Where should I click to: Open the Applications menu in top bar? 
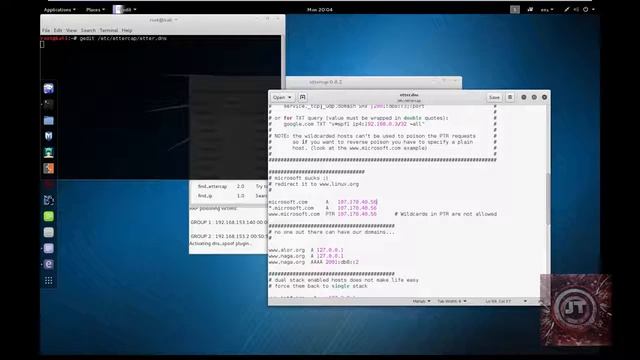click(59, 9)
